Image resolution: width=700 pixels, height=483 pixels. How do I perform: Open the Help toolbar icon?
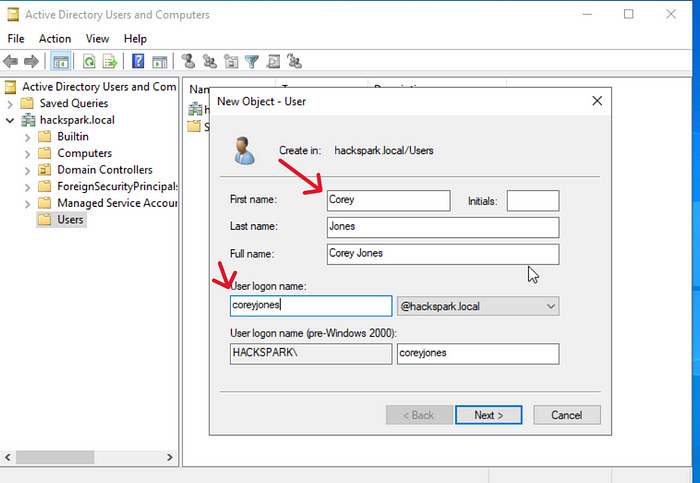(138, 61)
